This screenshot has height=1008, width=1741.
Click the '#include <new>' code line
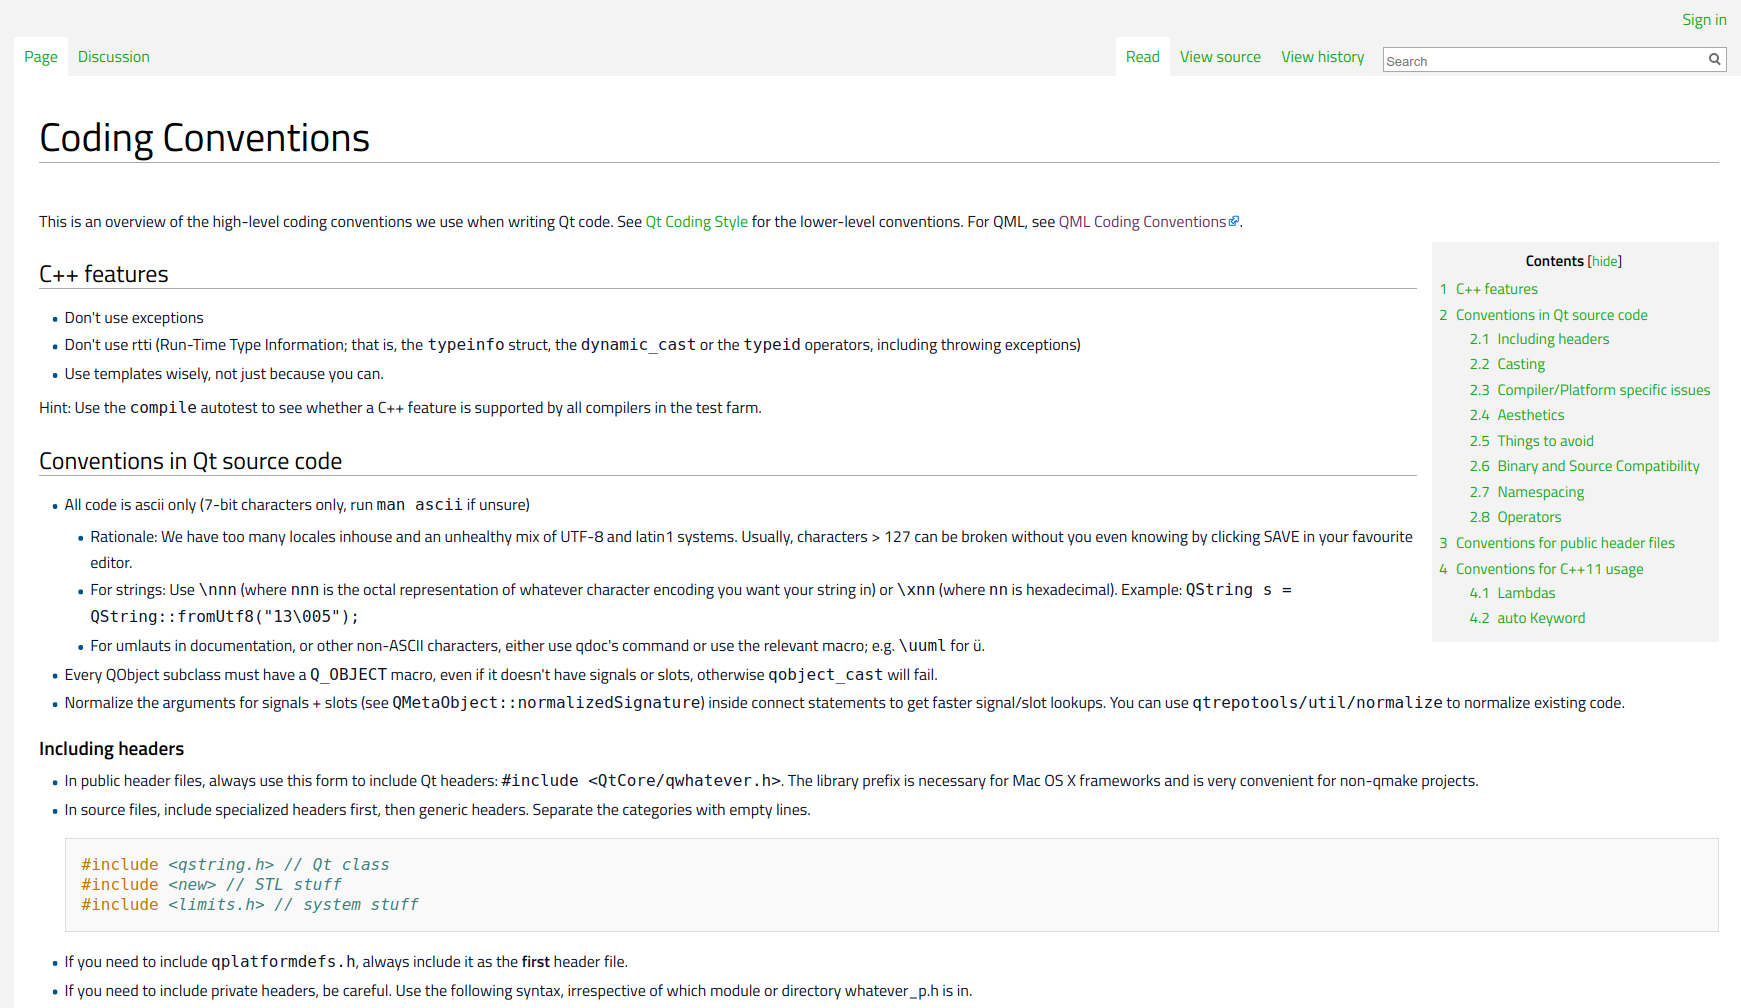tap(211, 885)
